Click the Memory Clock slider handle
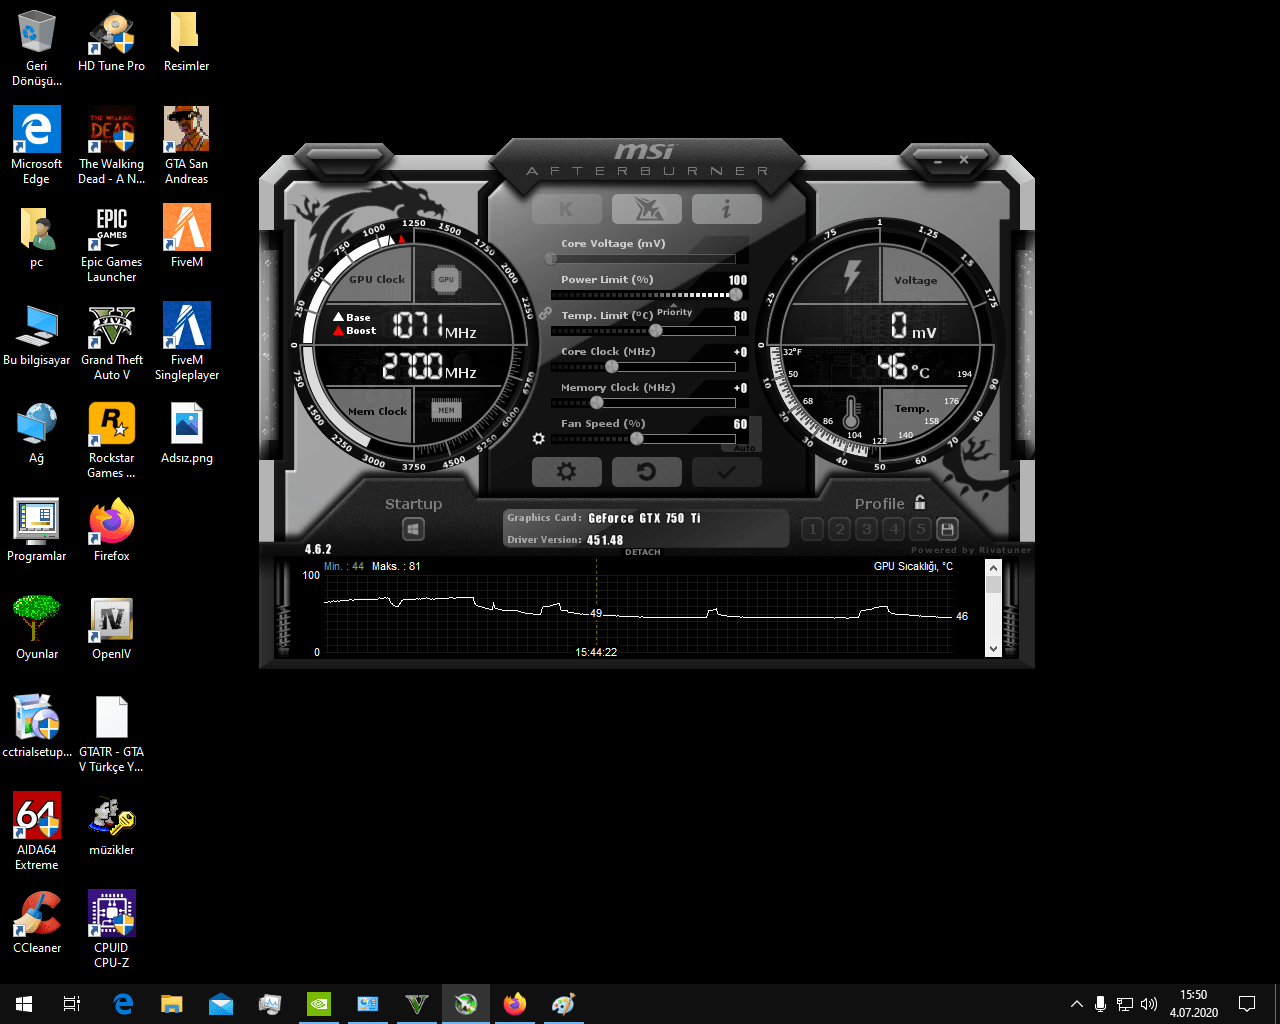The height and width of the screenshot is (1024, 1280). tap(597, 402)
